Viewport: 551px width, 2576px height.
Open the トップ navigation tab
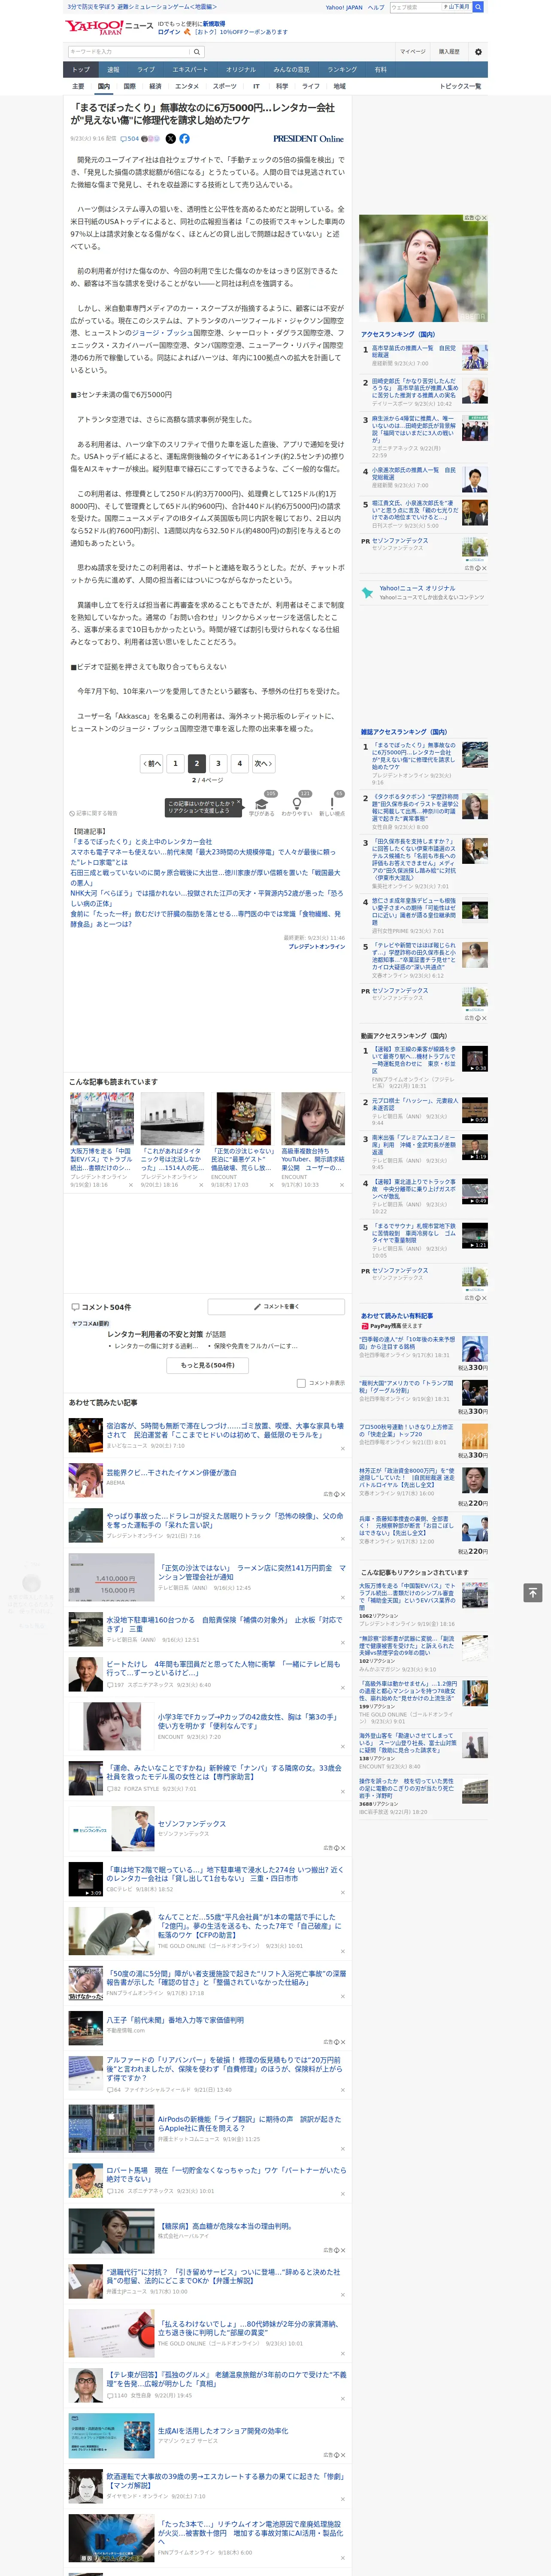81,70
